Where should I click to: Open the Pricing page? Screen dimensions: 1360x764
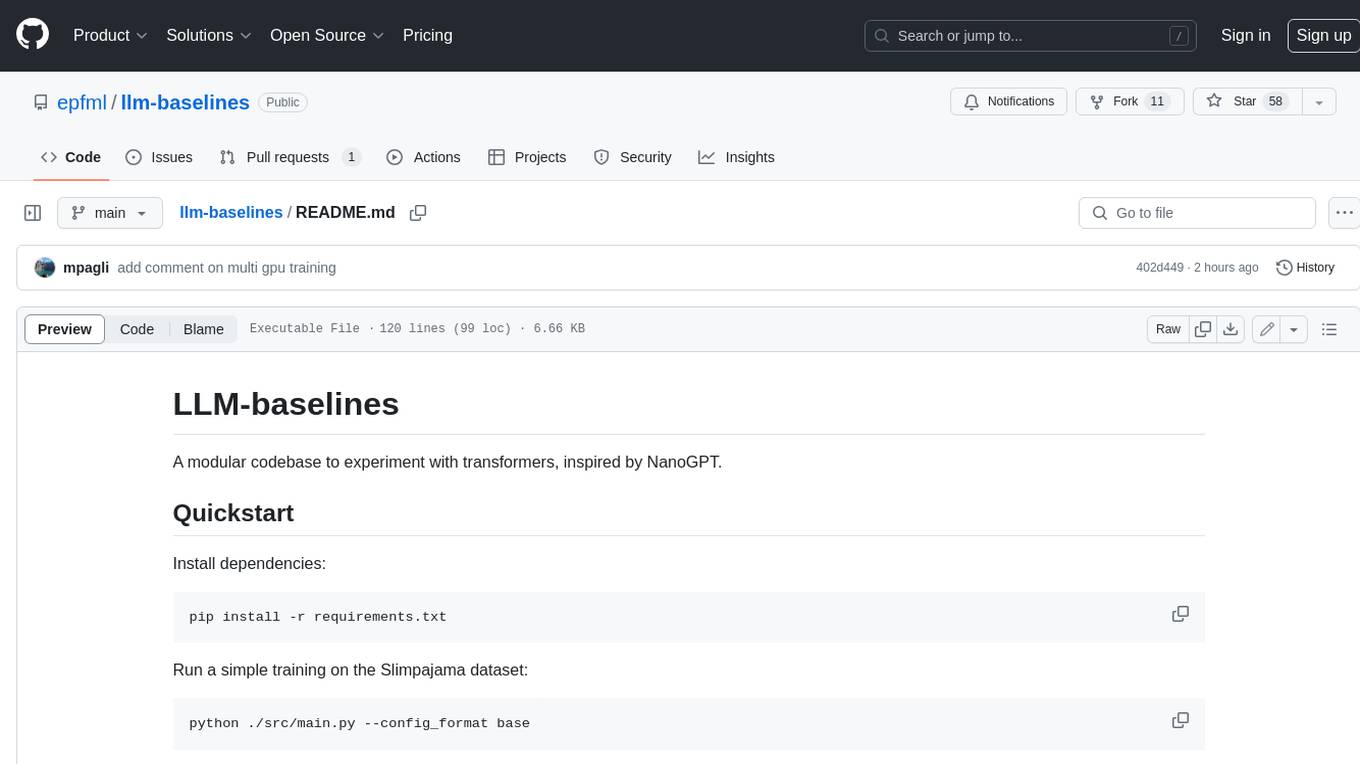pos(427,35)
